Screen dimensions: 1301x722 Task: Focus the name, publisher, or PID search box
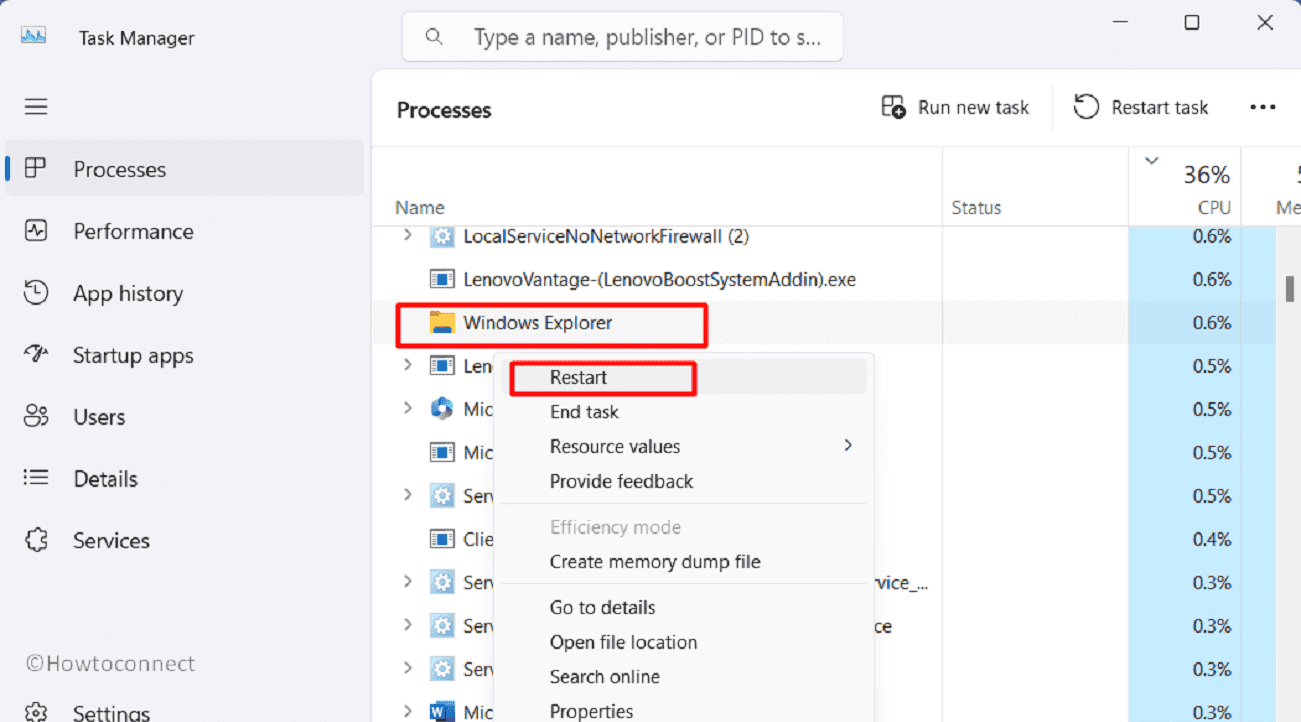(x=622, y=37)
